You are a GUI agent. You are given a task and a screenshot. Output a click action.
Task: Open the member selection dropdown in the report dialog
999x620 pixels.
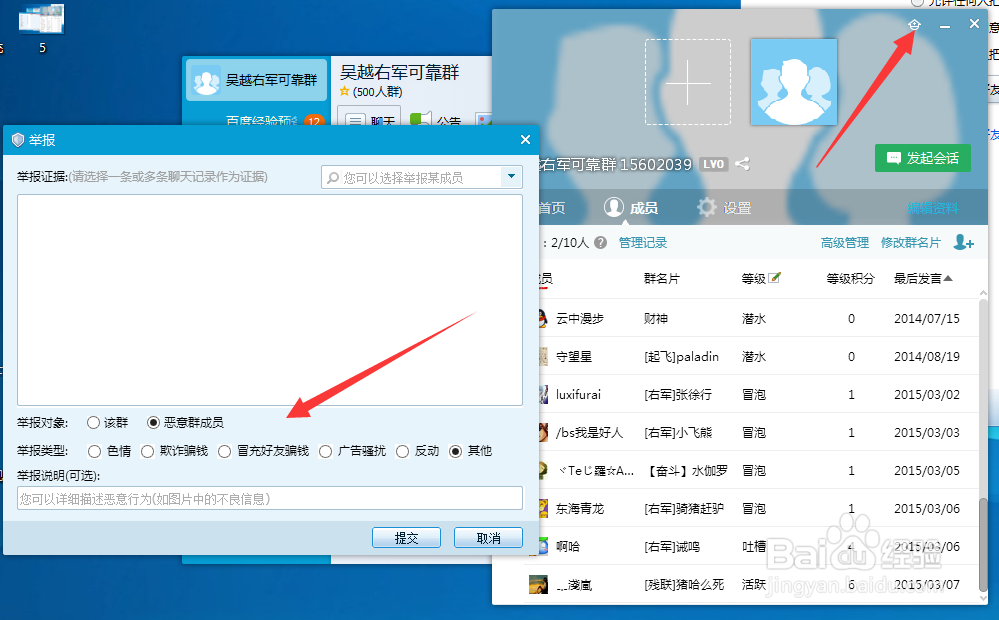click(512, 176)
